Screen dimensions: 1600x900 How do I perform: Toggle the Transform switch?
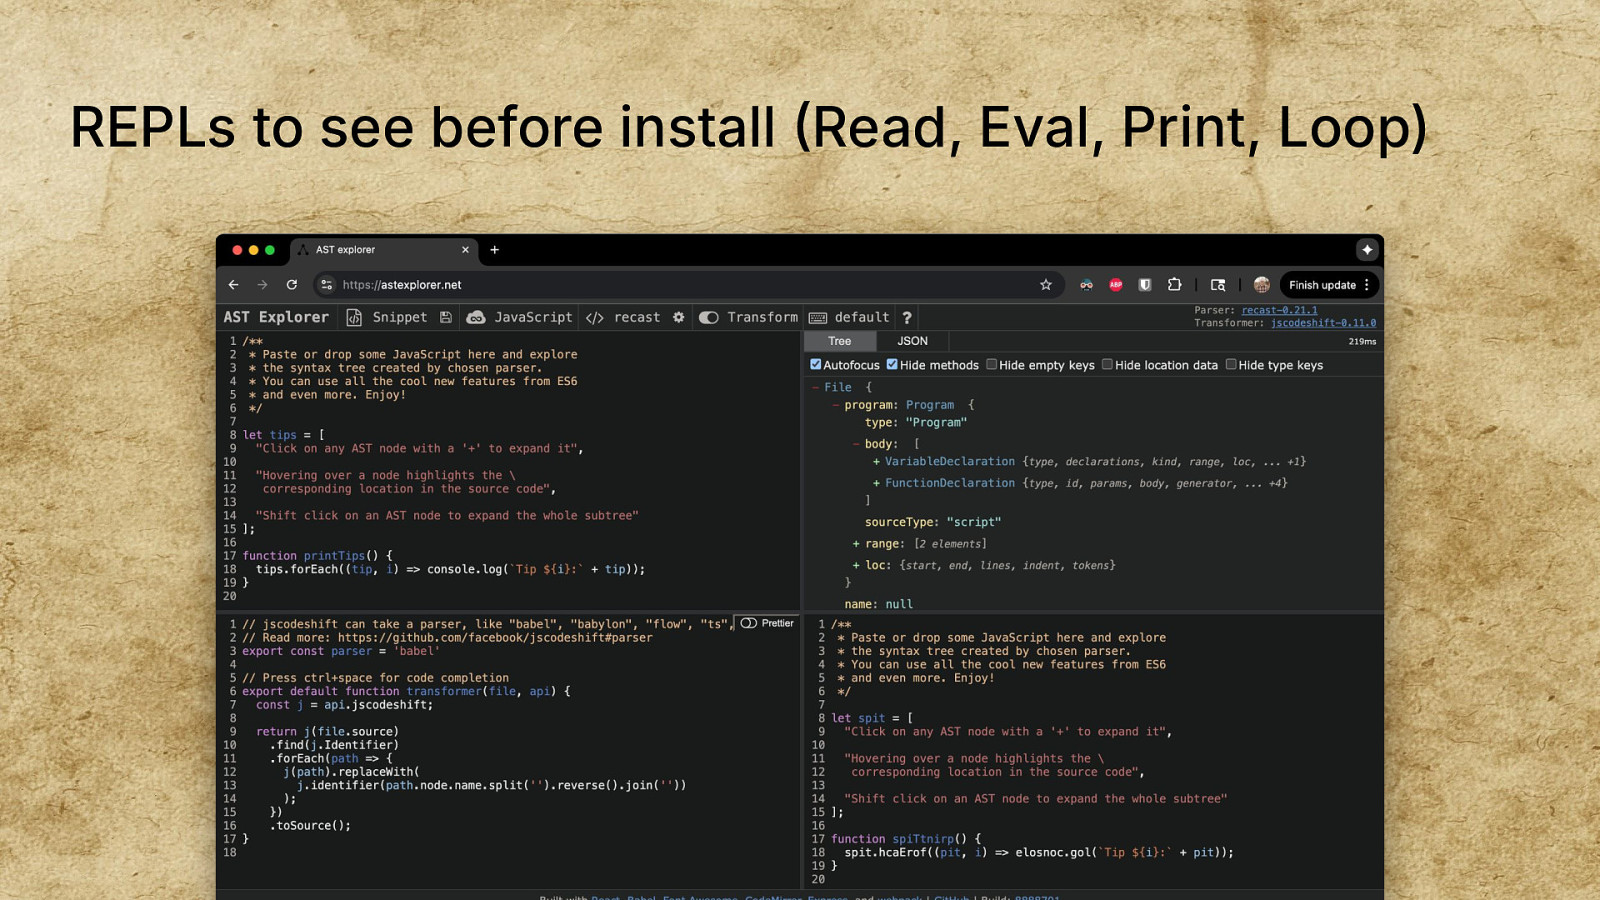click(709, 317)
